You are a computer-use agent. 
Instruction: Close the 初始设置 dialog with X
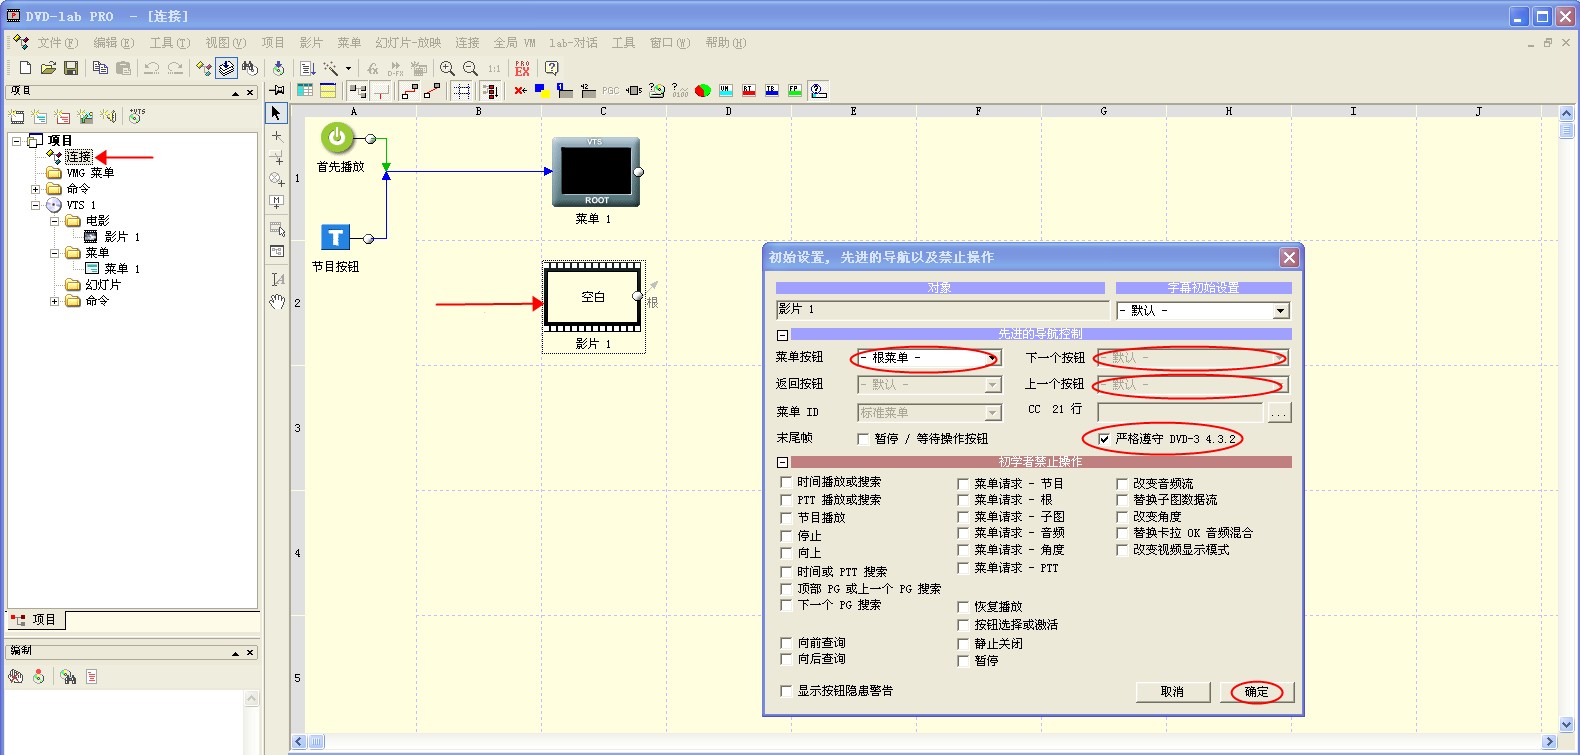tap(1289, 258)
